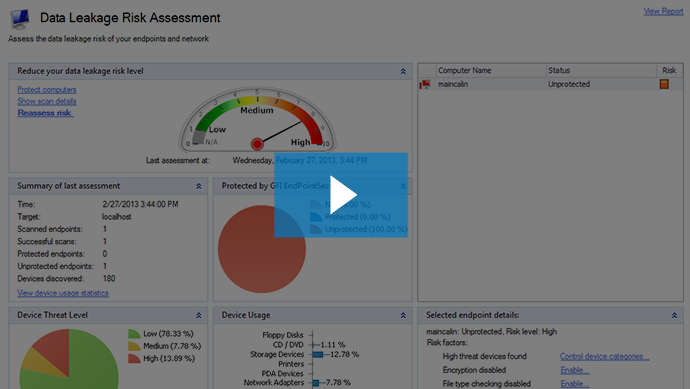
Task: Click Enable link for File type checking
Action: point(574,384)
